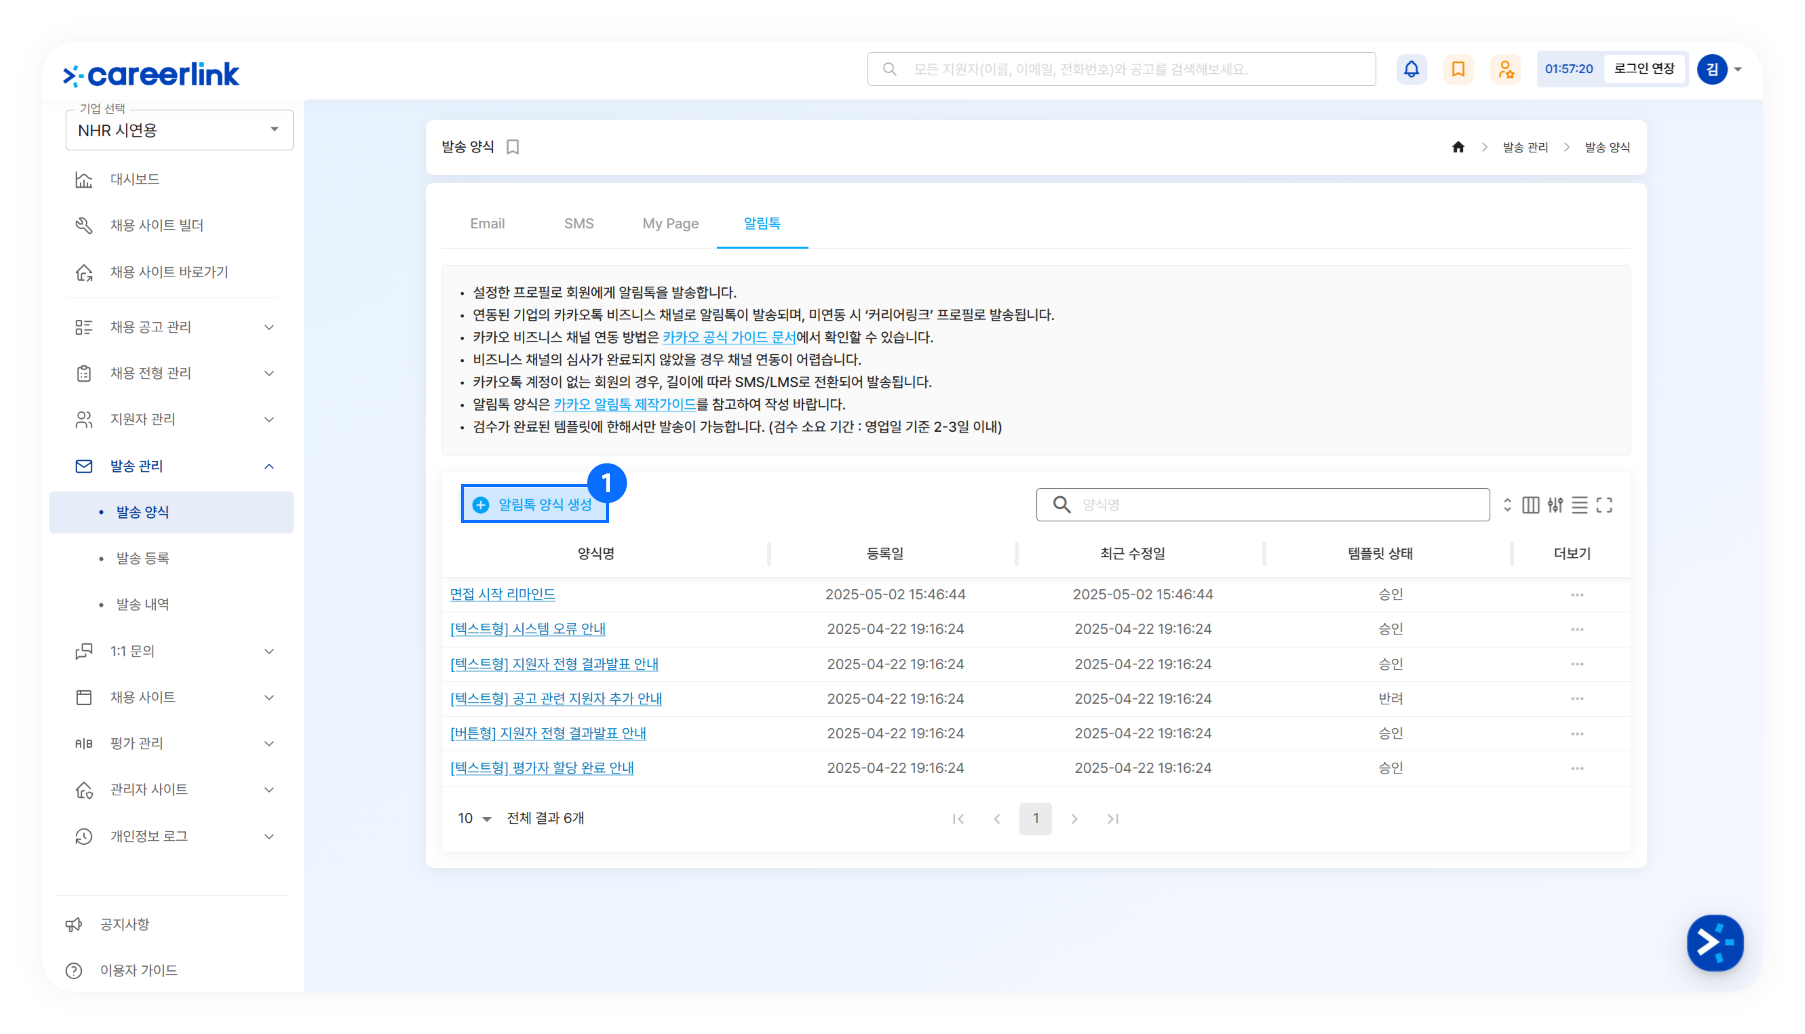The image size is (1805, 1034).
Task: Open [텍스트형] 지원자 전형 결과발표 안내 template
Action: (554, 665)
